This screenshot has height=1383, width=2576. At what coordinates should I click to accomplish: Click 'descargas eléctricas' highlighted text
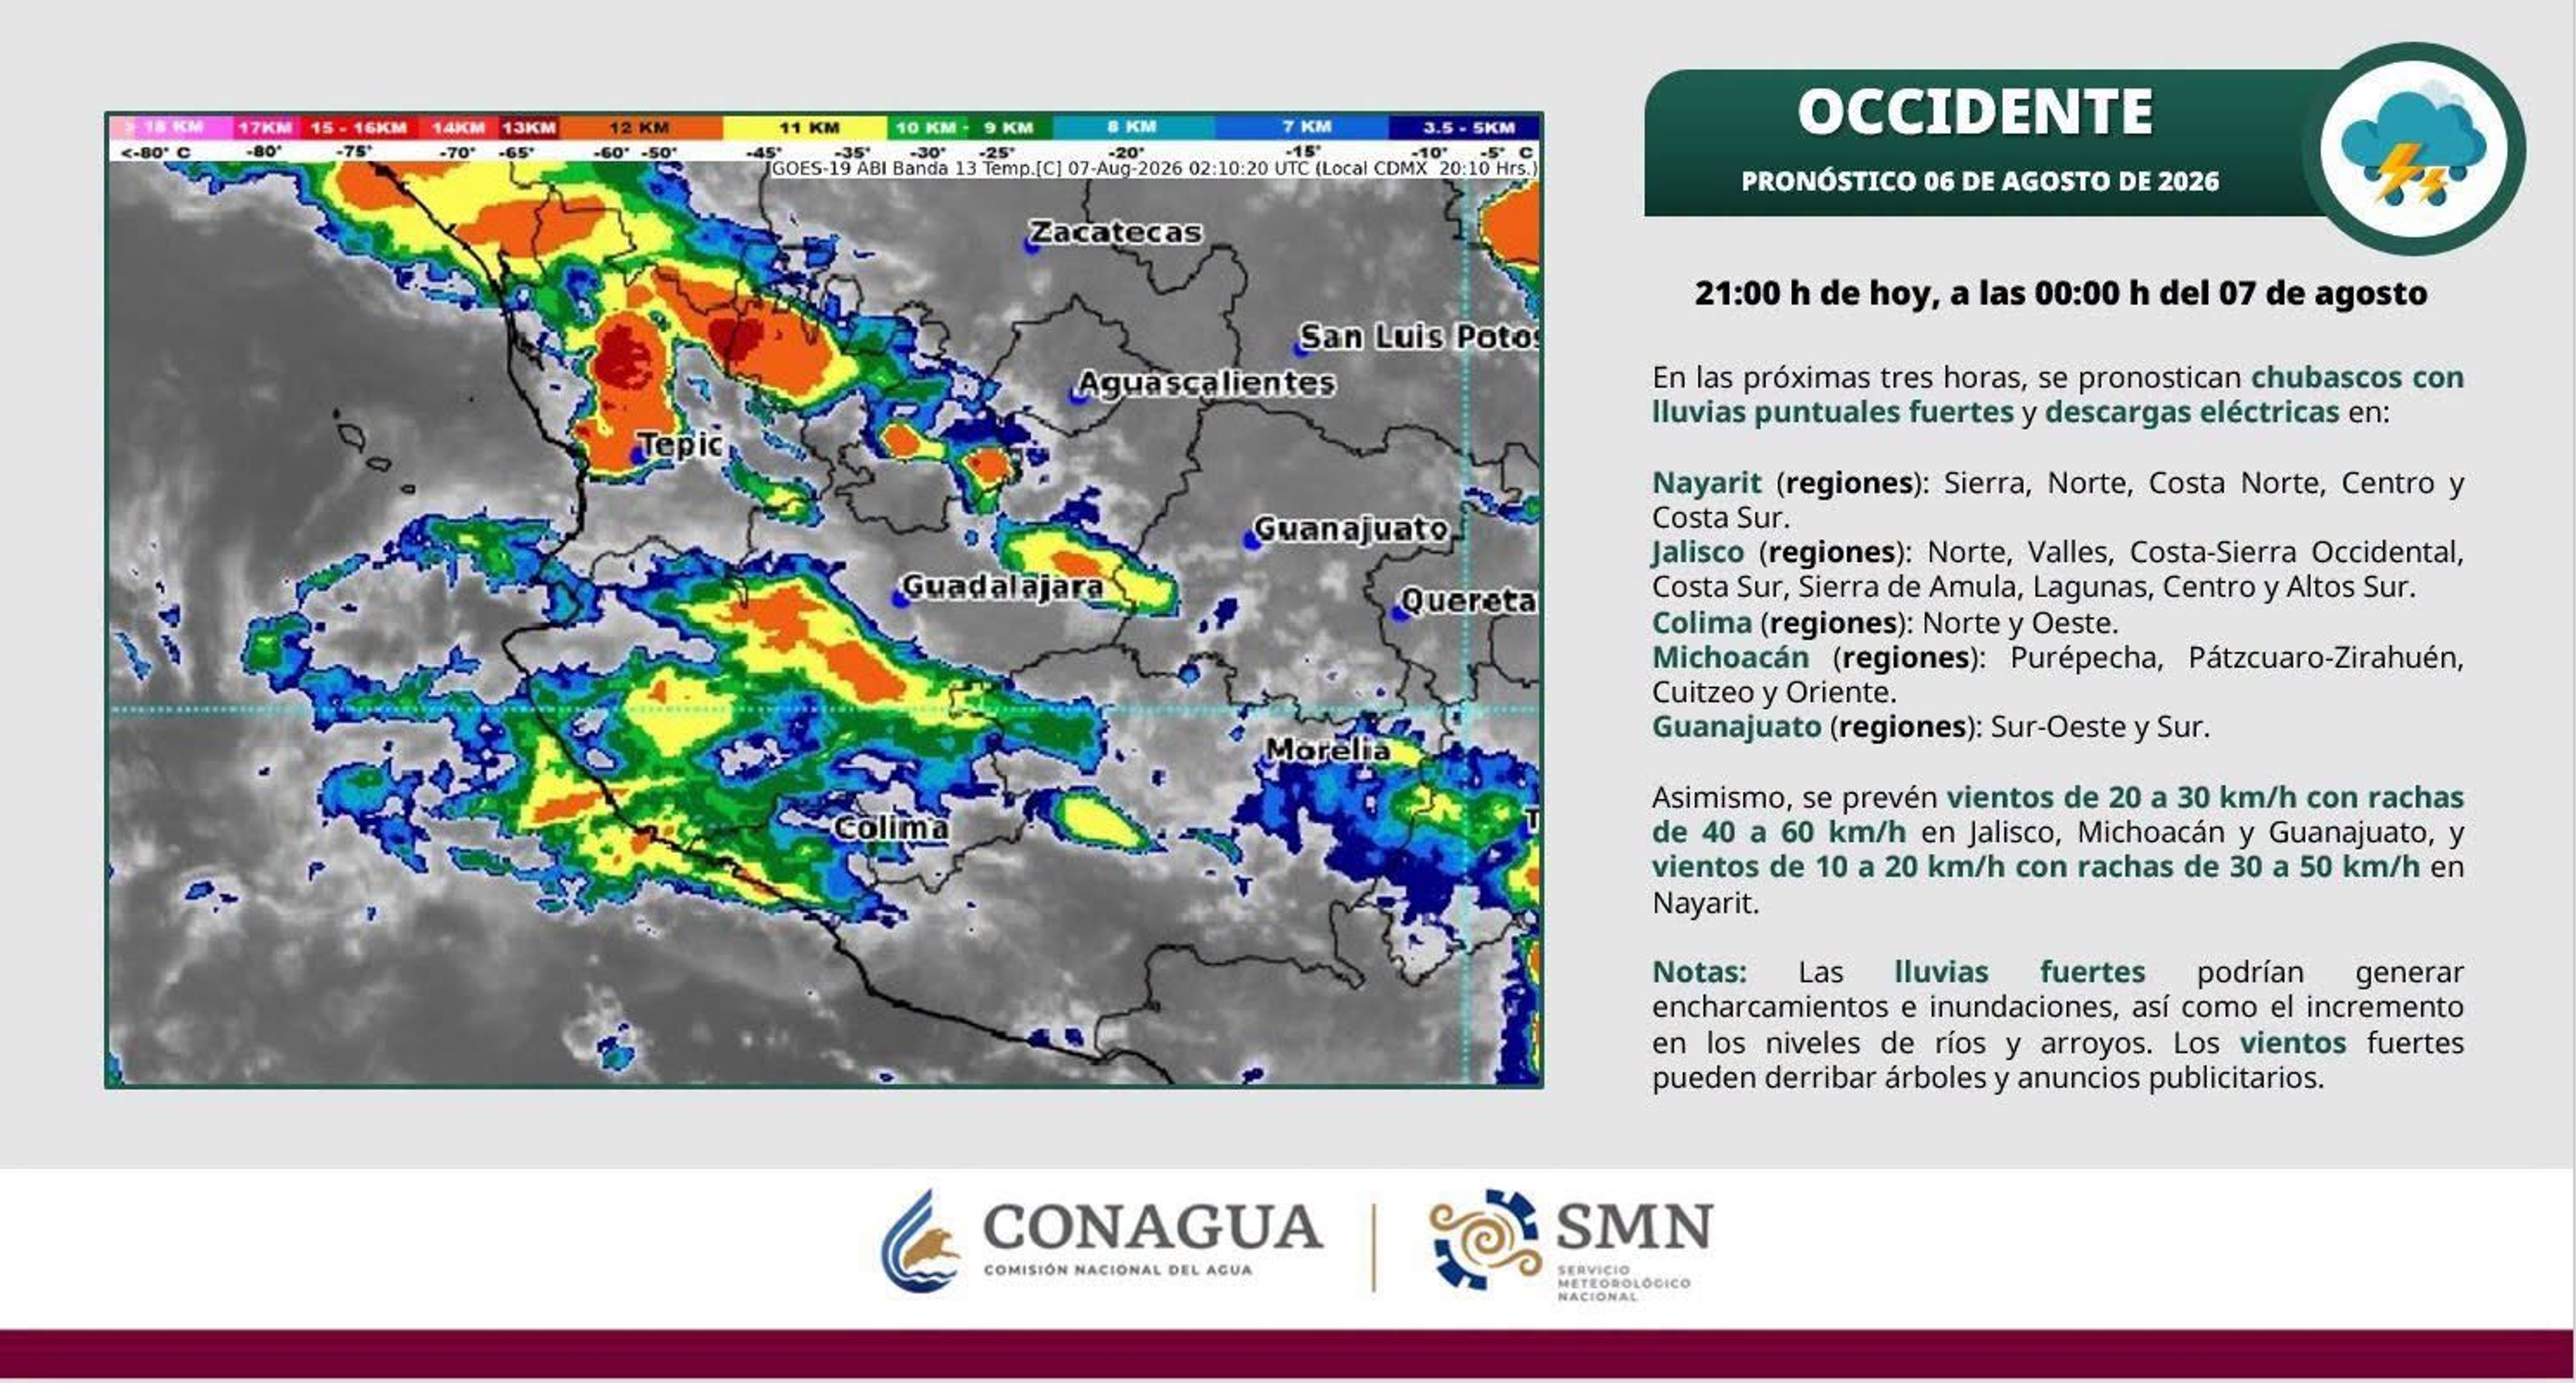pyautogui.click(x=2192, y=412)
